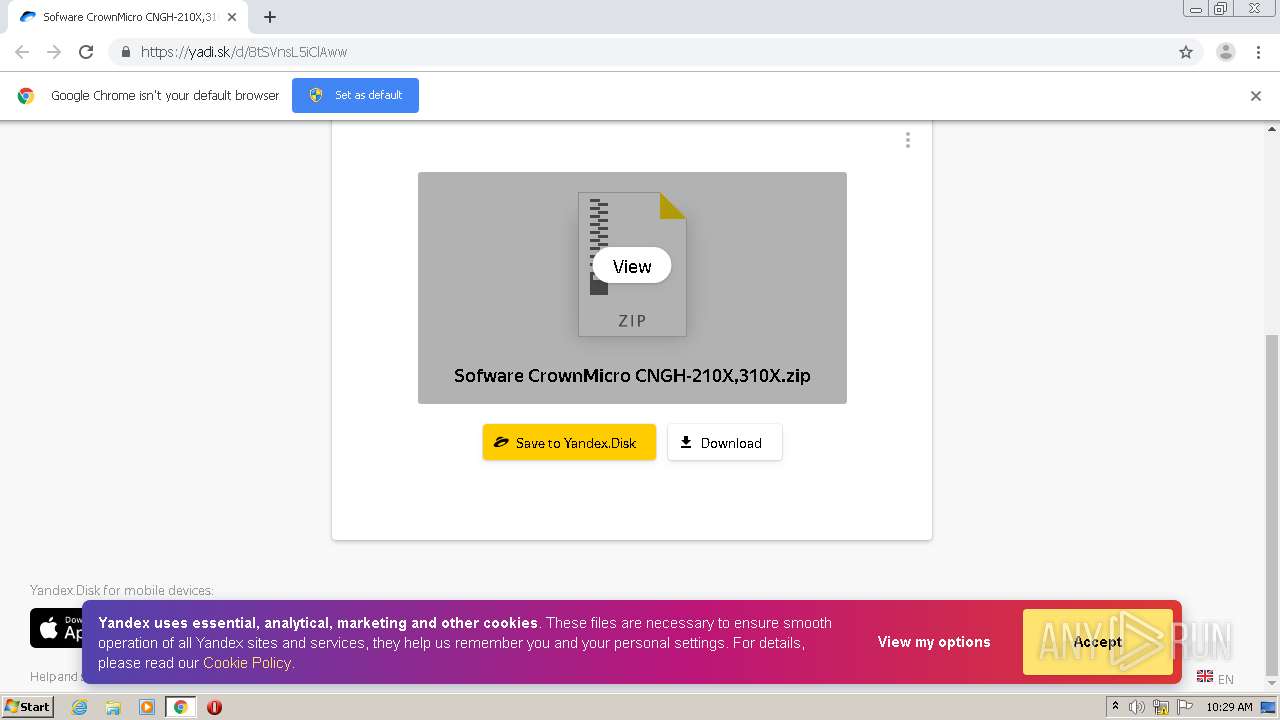
Task: Show hidden system tray icons
Action: (x=1115, y=707)
